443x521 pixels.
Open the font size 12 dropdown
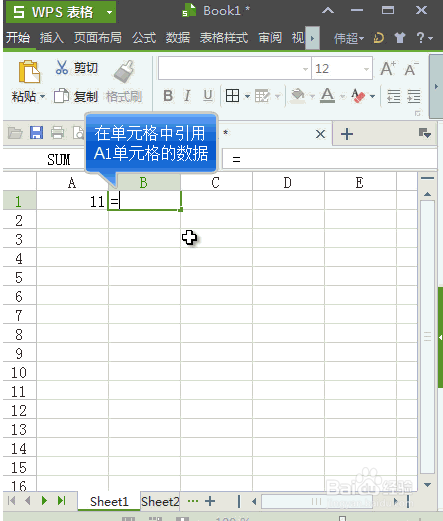366,69
